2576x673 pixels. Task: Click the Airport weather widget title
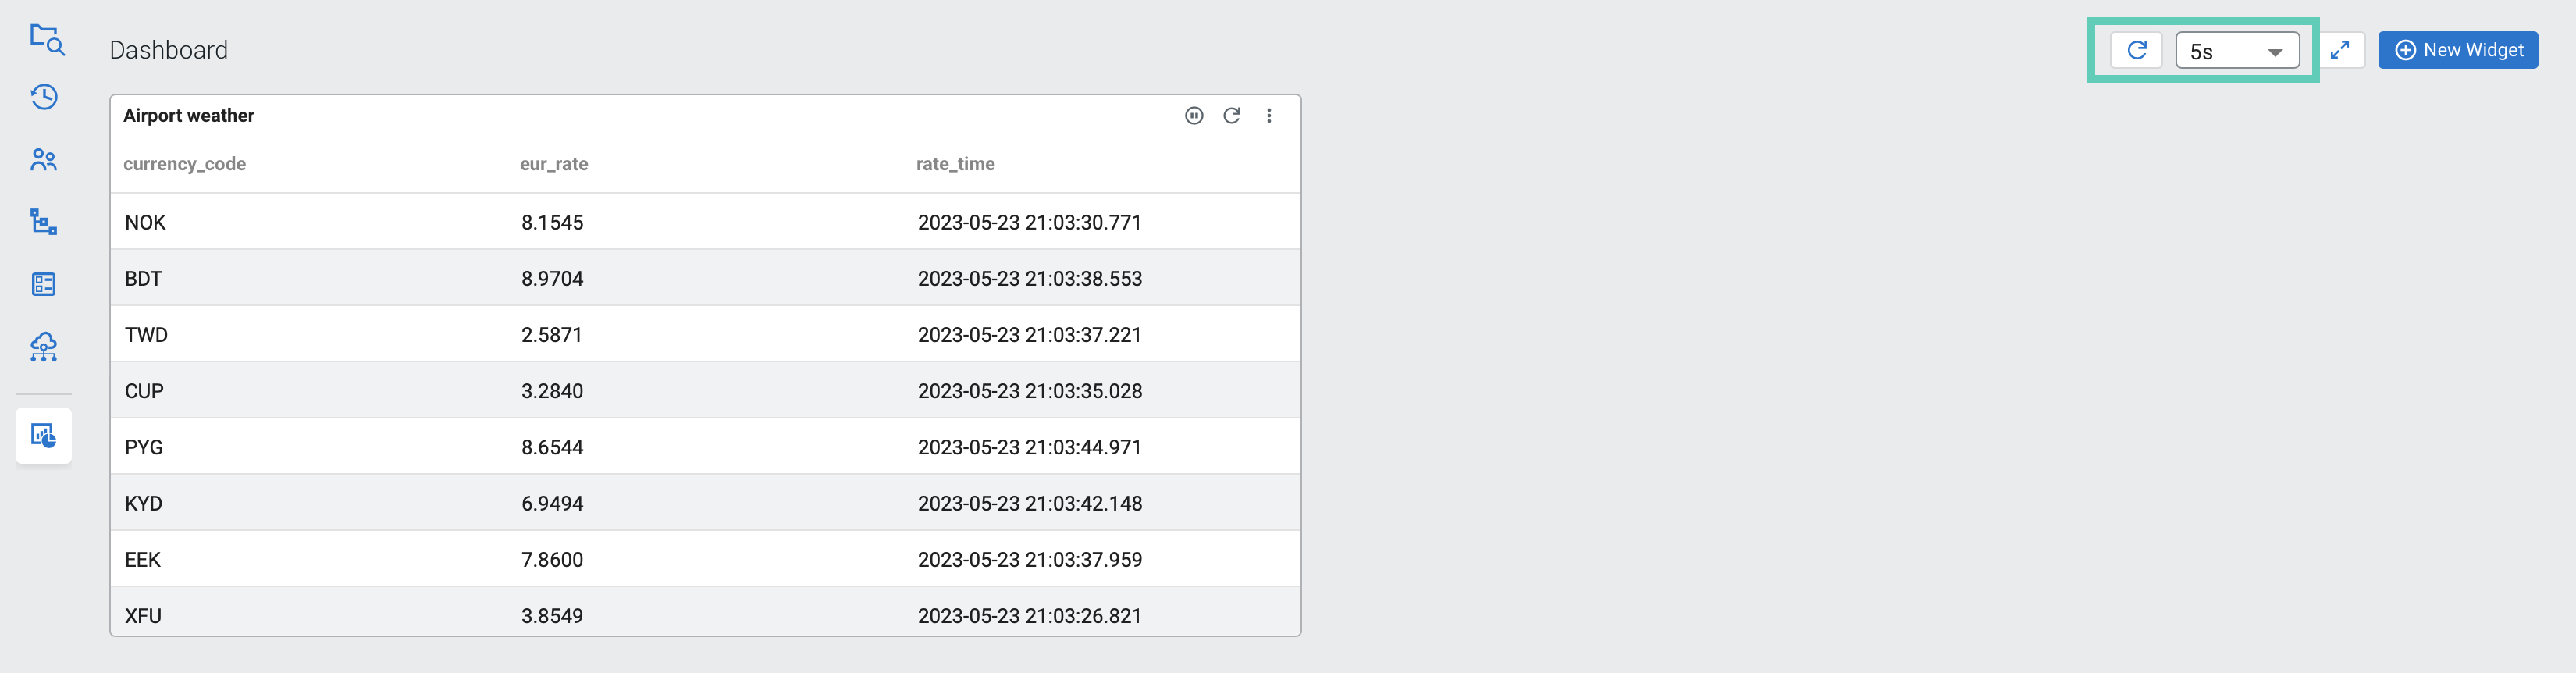click(x=188, y=116)
